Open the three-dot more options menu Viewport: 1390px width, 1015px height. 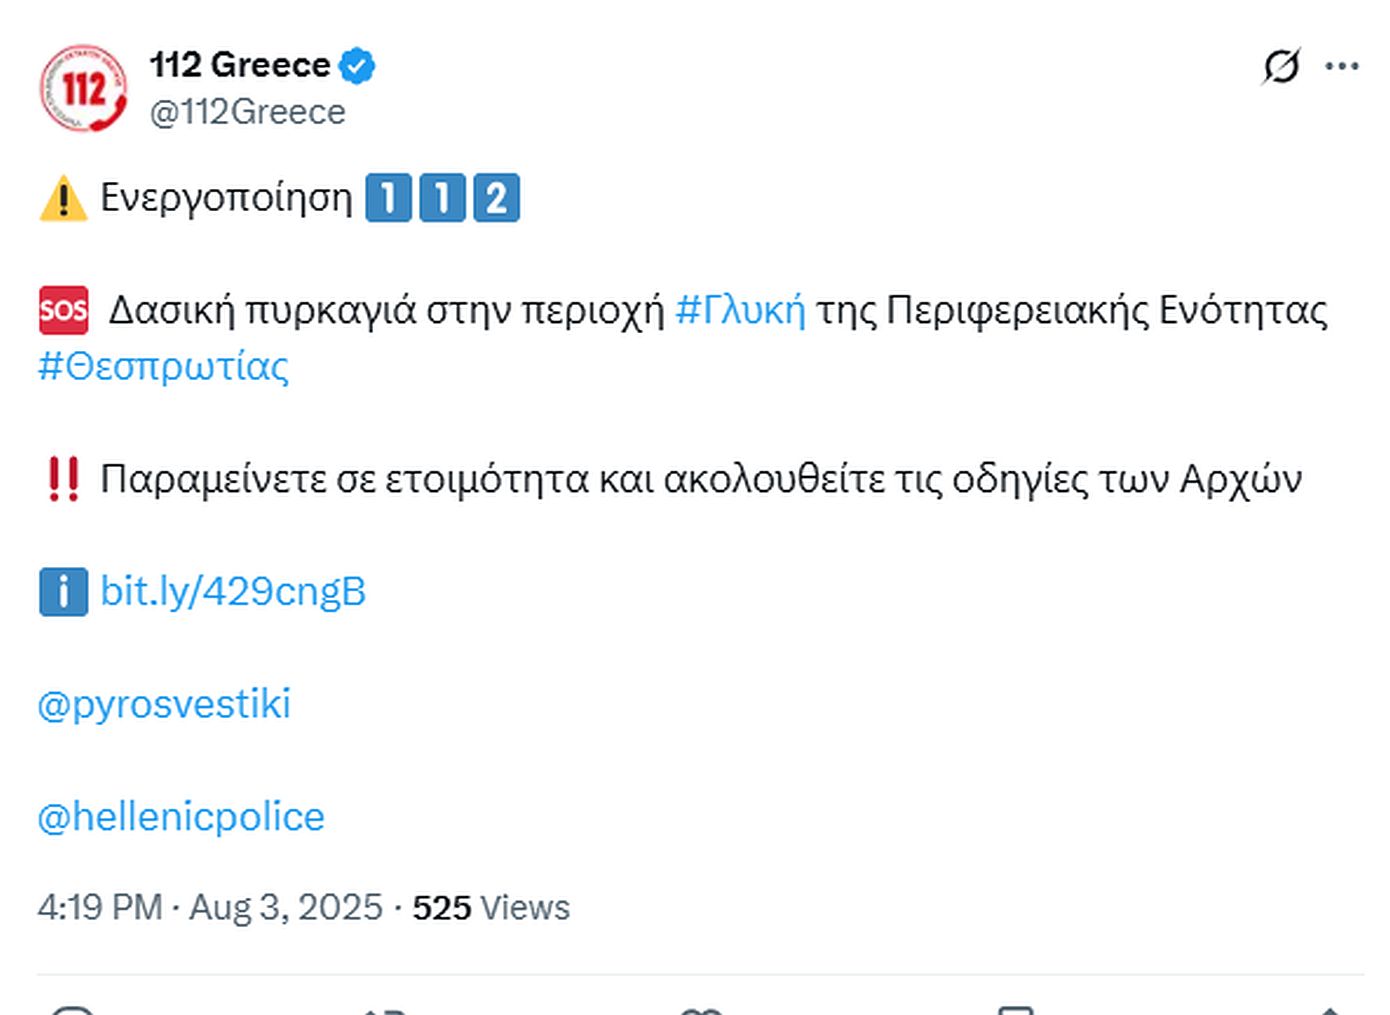pos(1341,67)
